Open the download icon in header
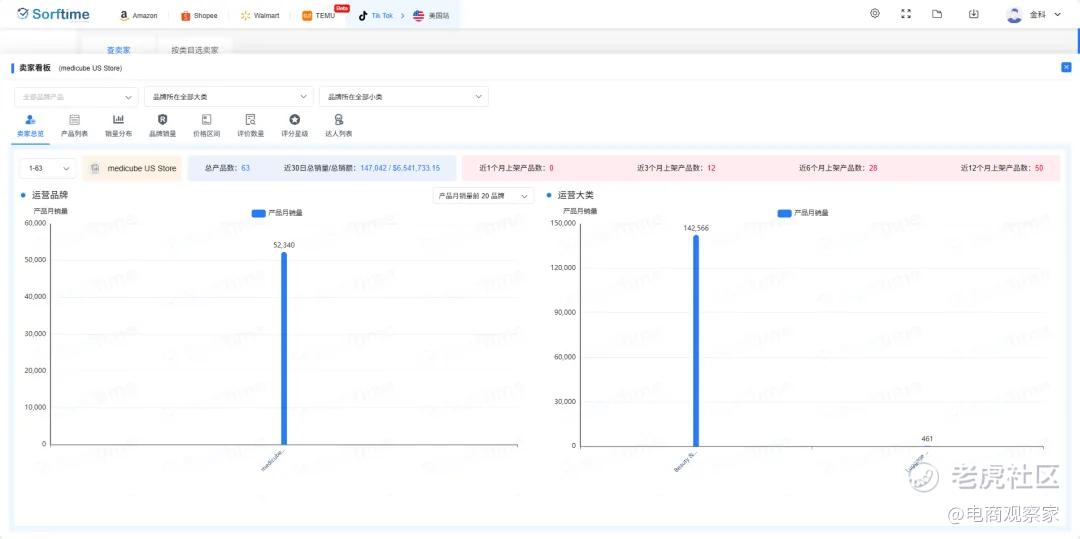1080x539 pixels. [973, 13]
